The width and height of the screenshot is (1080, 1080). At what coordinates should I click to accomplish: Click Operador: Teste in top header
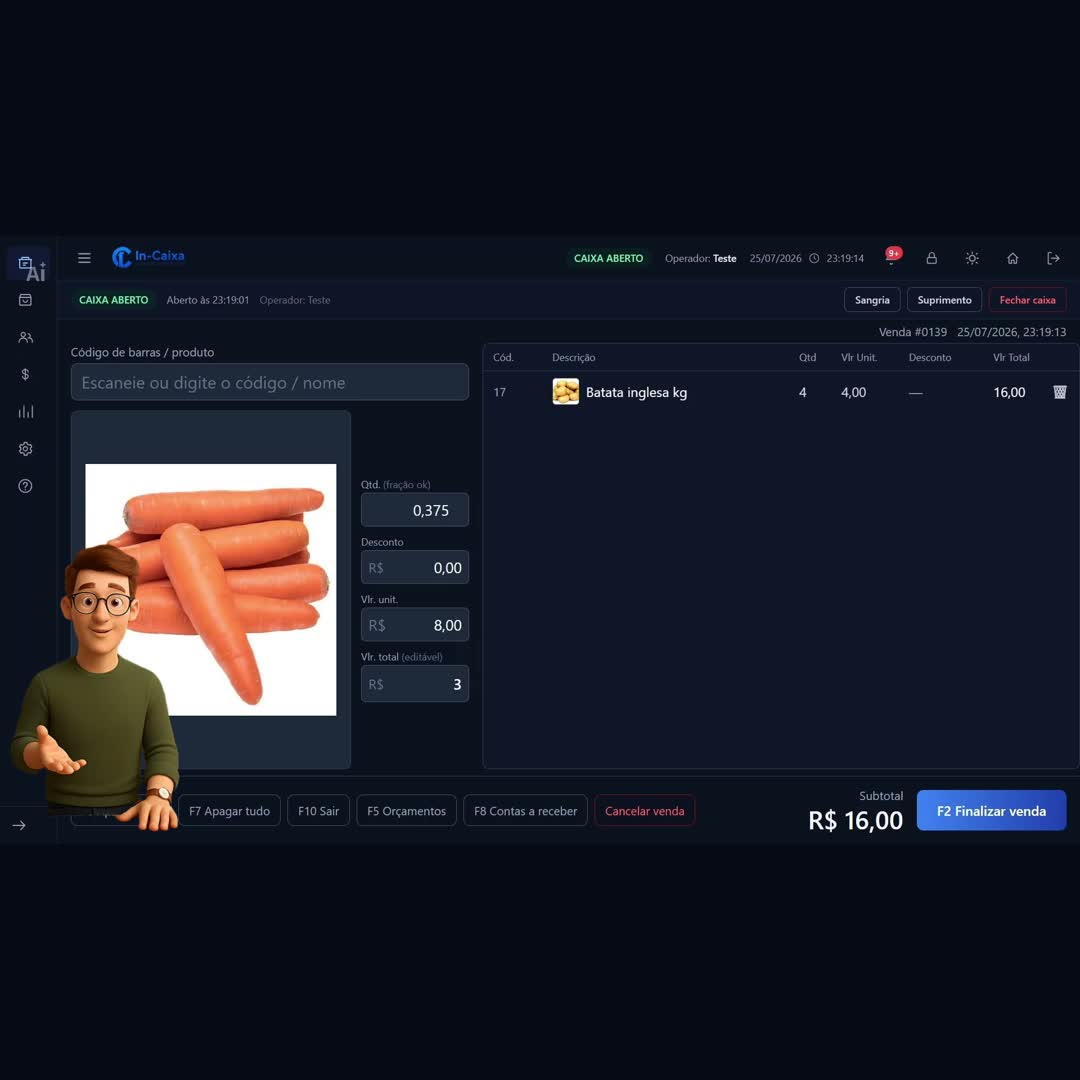click(x=700, y=258)
